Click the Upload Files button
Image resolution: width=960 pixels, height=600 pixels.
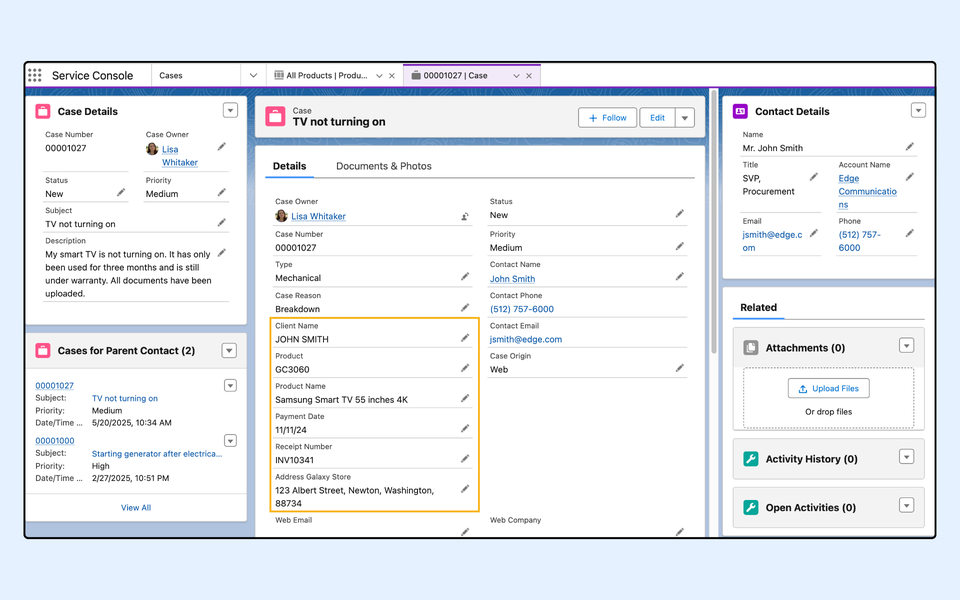click(x=828, y=388)
